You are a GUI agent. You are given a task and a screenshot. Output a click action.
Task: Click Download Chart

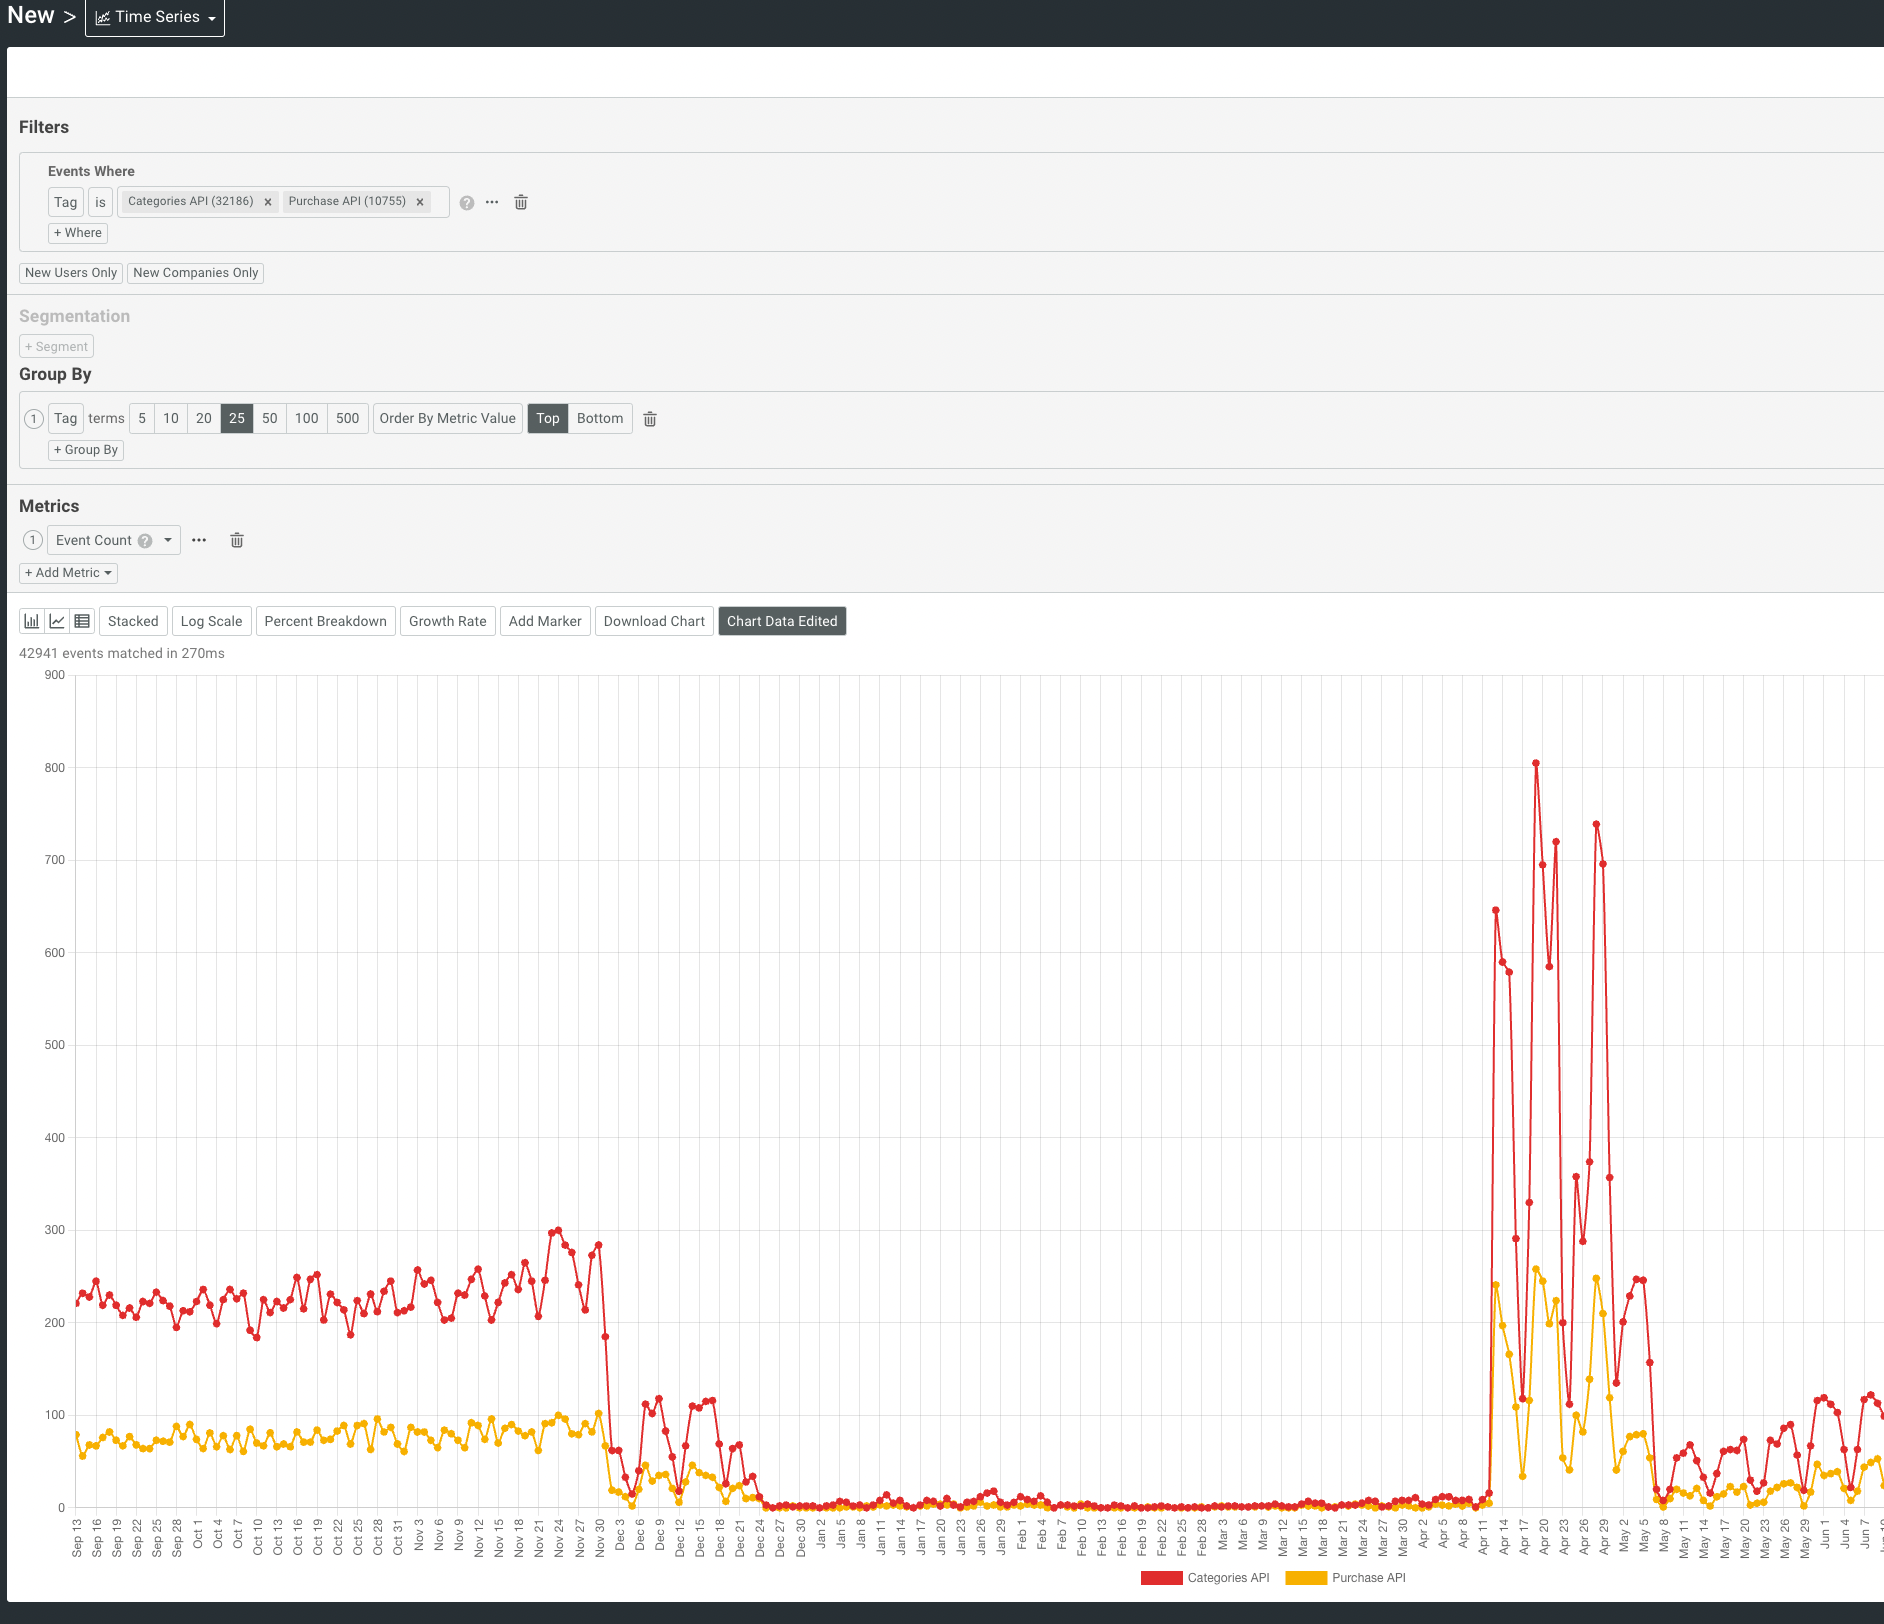pos(654,621)
